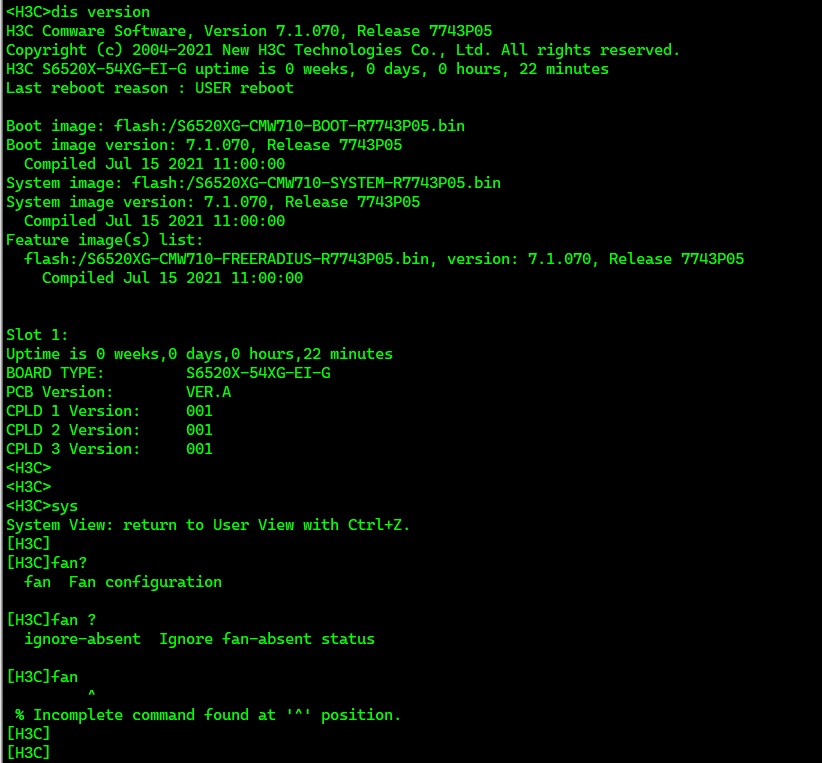
Task: Click the Comware Software version 7.1.070 line
Action: pos(248,31)
